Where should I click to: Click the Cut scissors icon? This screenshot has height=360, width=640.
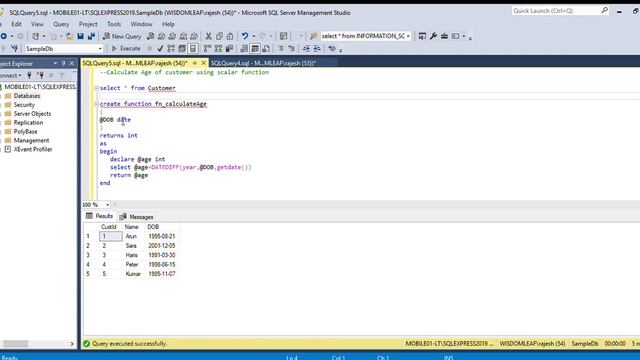pos(208,36)
